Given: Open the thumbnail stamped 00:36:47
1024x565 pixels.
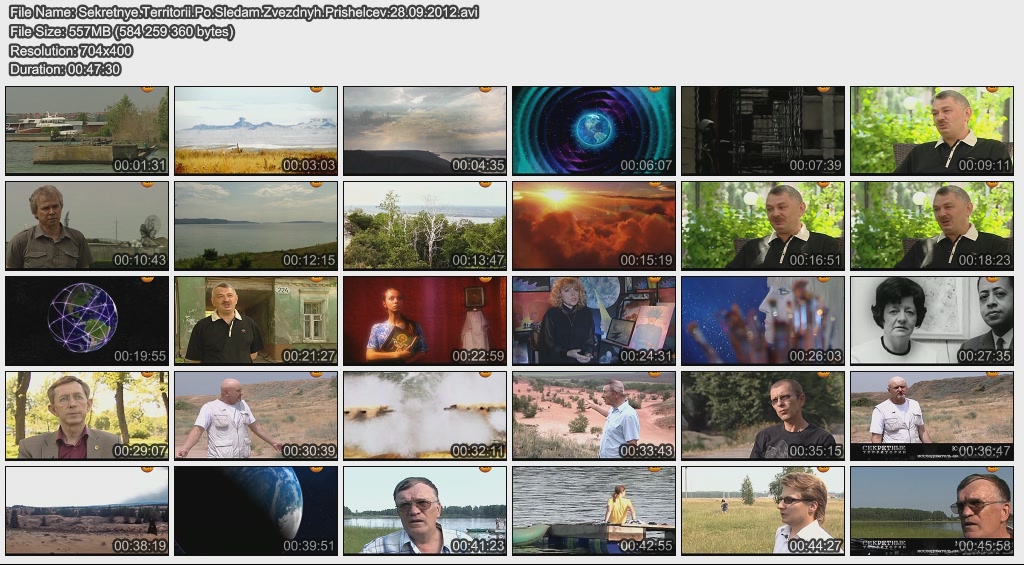Looking at the screenshot, I should [932, 415].
